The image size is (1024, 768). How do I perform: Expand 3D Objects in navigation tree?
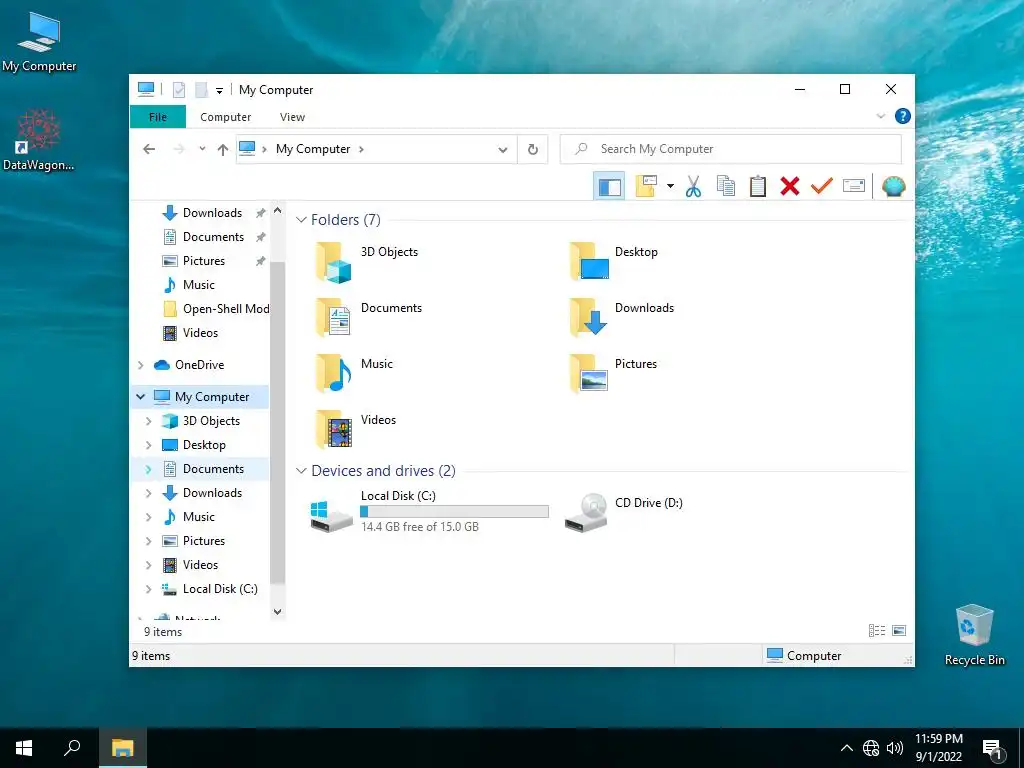(x=148, y=421)
